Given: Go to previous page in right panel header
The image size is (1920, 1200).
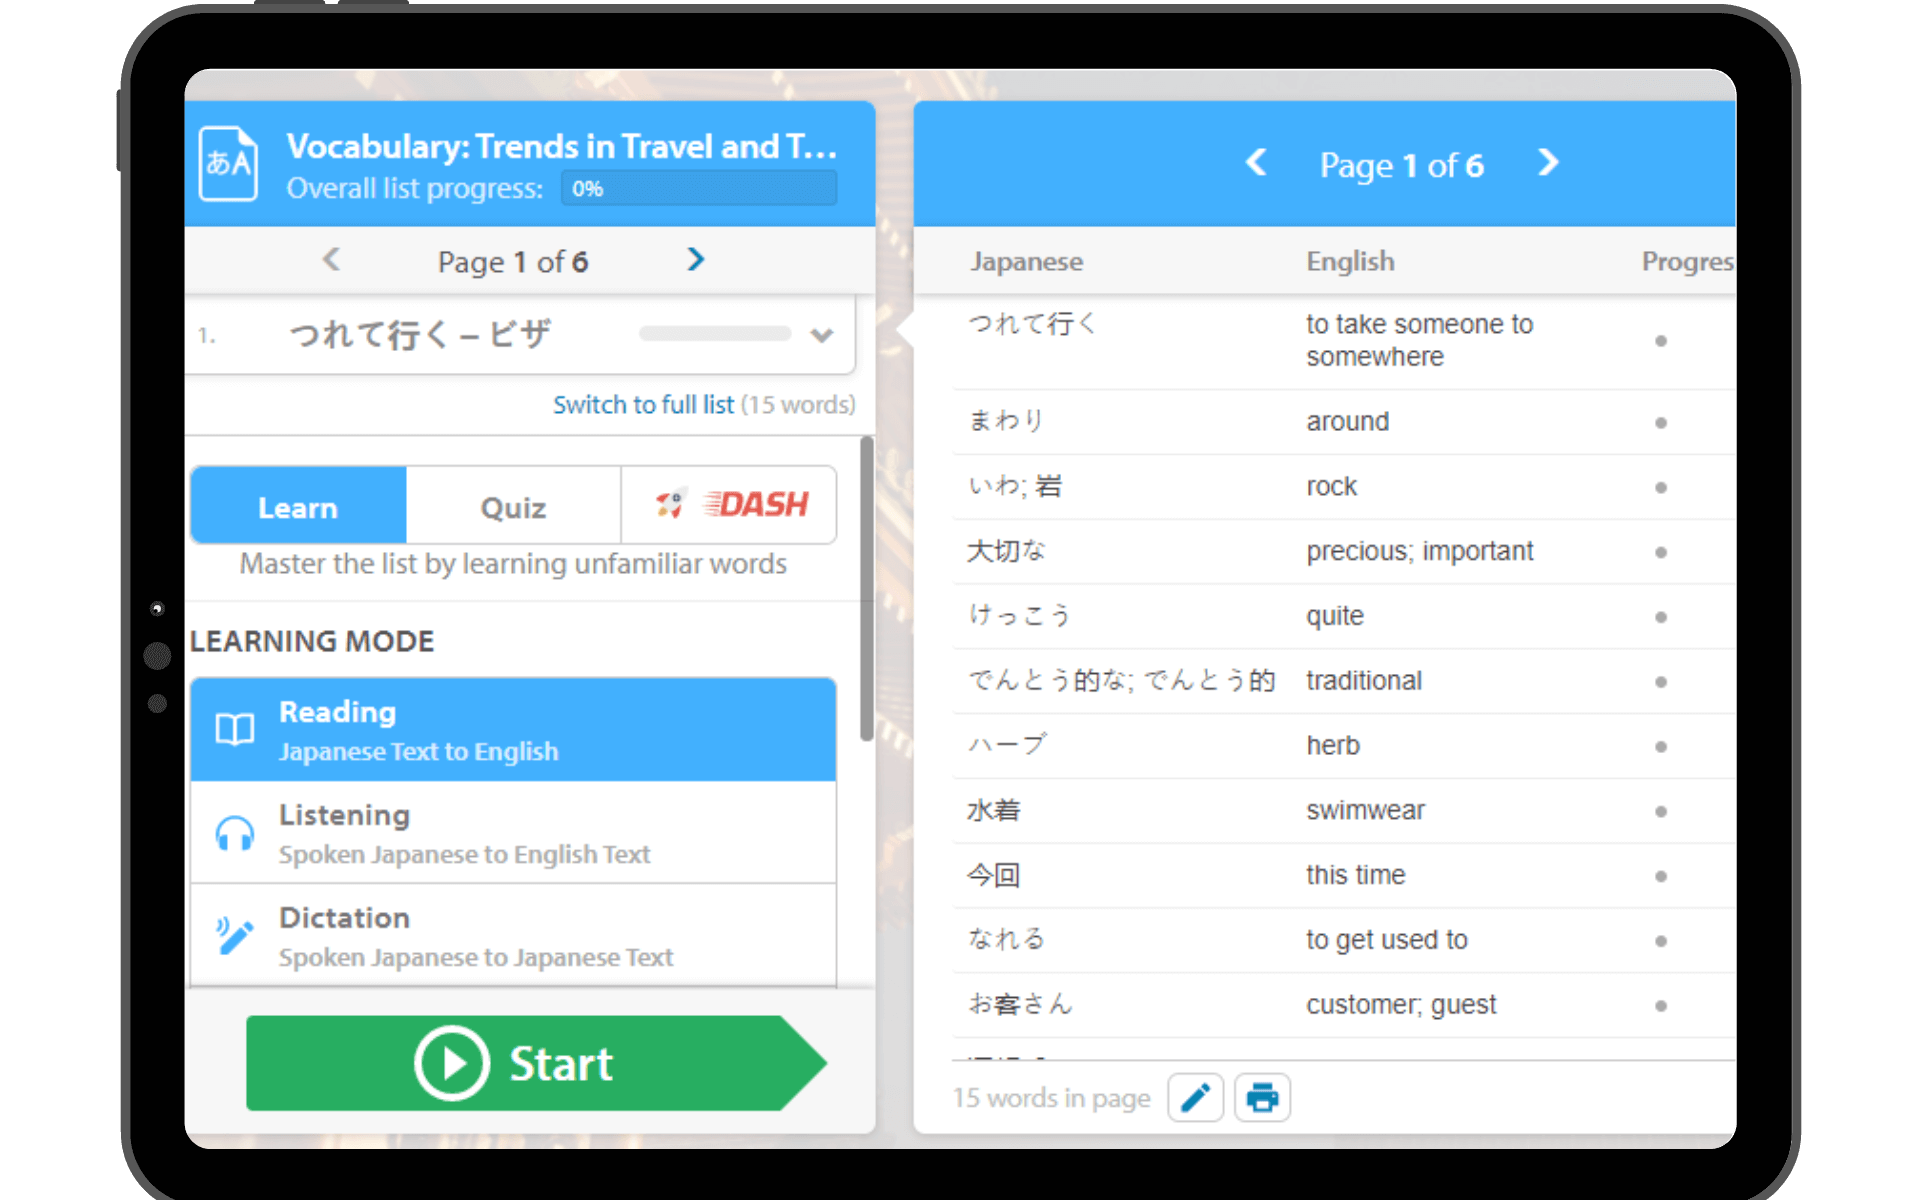Looking at the screenshot, I should (1257, 163).
